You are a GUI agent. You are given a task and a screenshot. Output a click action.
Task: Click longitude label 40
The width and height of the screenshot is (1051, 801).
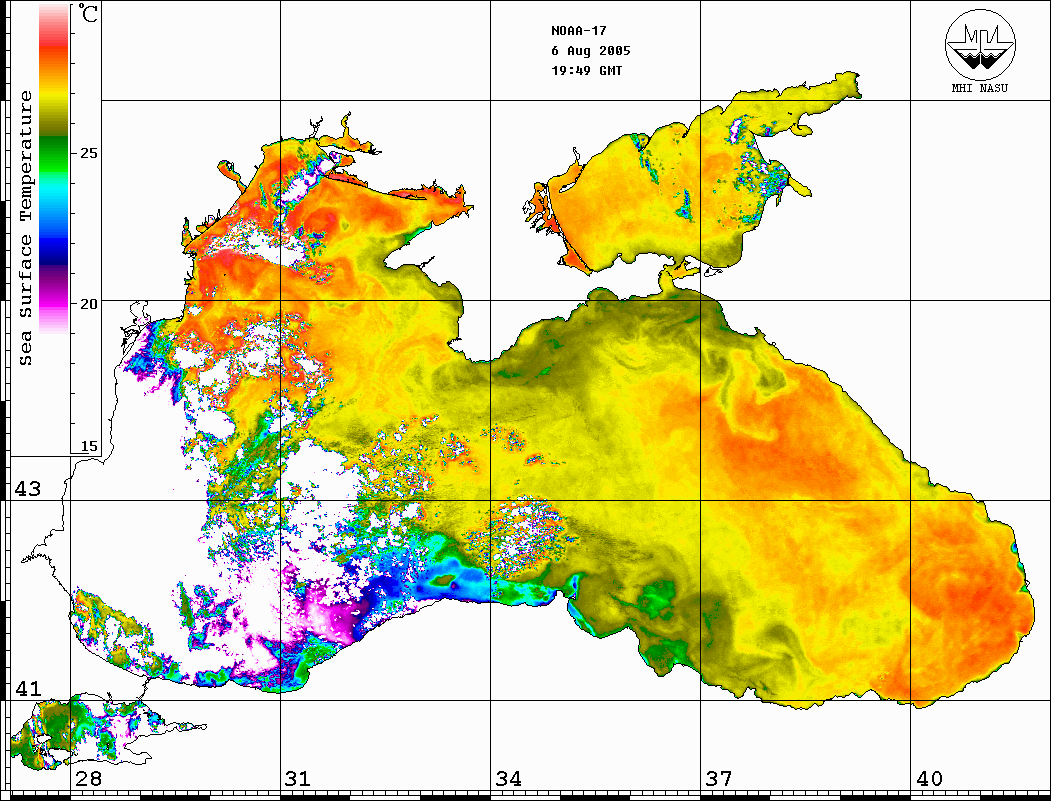coord(929,778)
